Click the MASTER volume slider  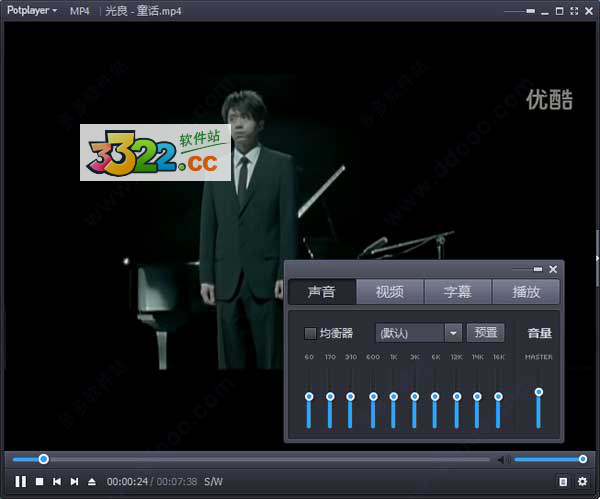(x=539, y=392)
